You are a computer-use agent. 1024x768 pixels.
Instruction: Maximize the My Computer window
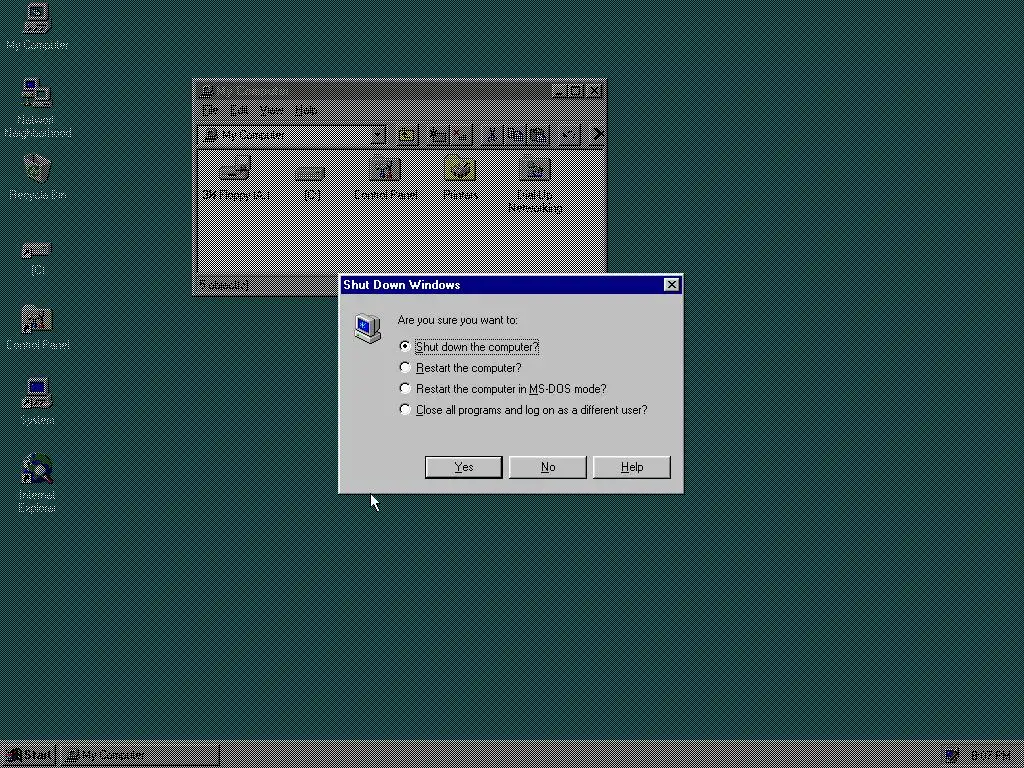coord(575,91)
